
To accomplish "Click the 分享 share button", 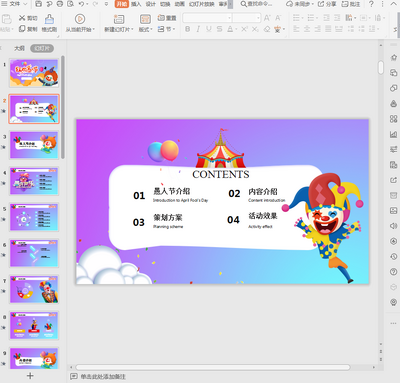I will point(327,4).
